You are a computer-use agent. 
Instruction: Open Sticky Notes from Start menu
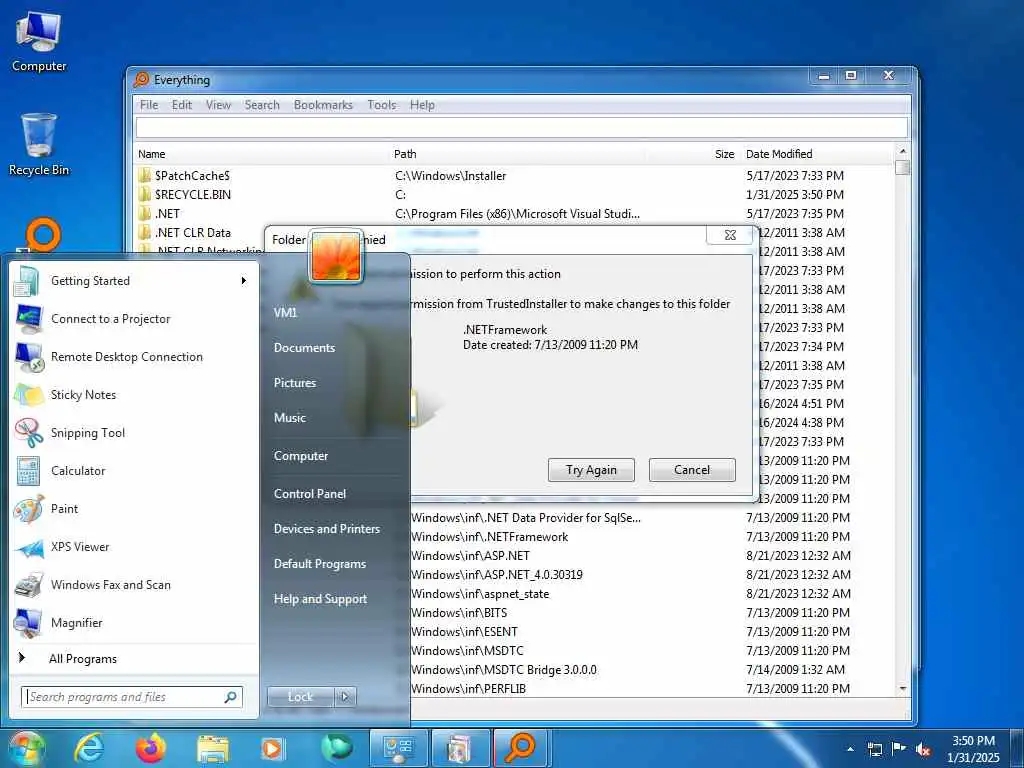pos(133,394)
